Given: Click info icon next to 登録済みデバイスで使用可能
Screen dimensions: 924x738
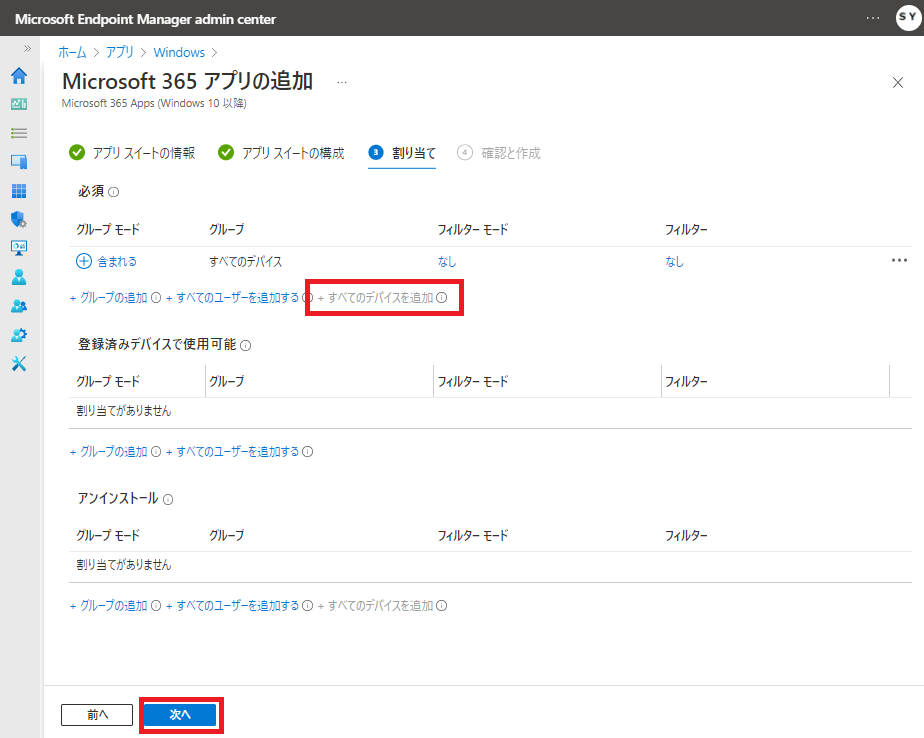Looking at the screenshot, I should [x=246, y=345].
